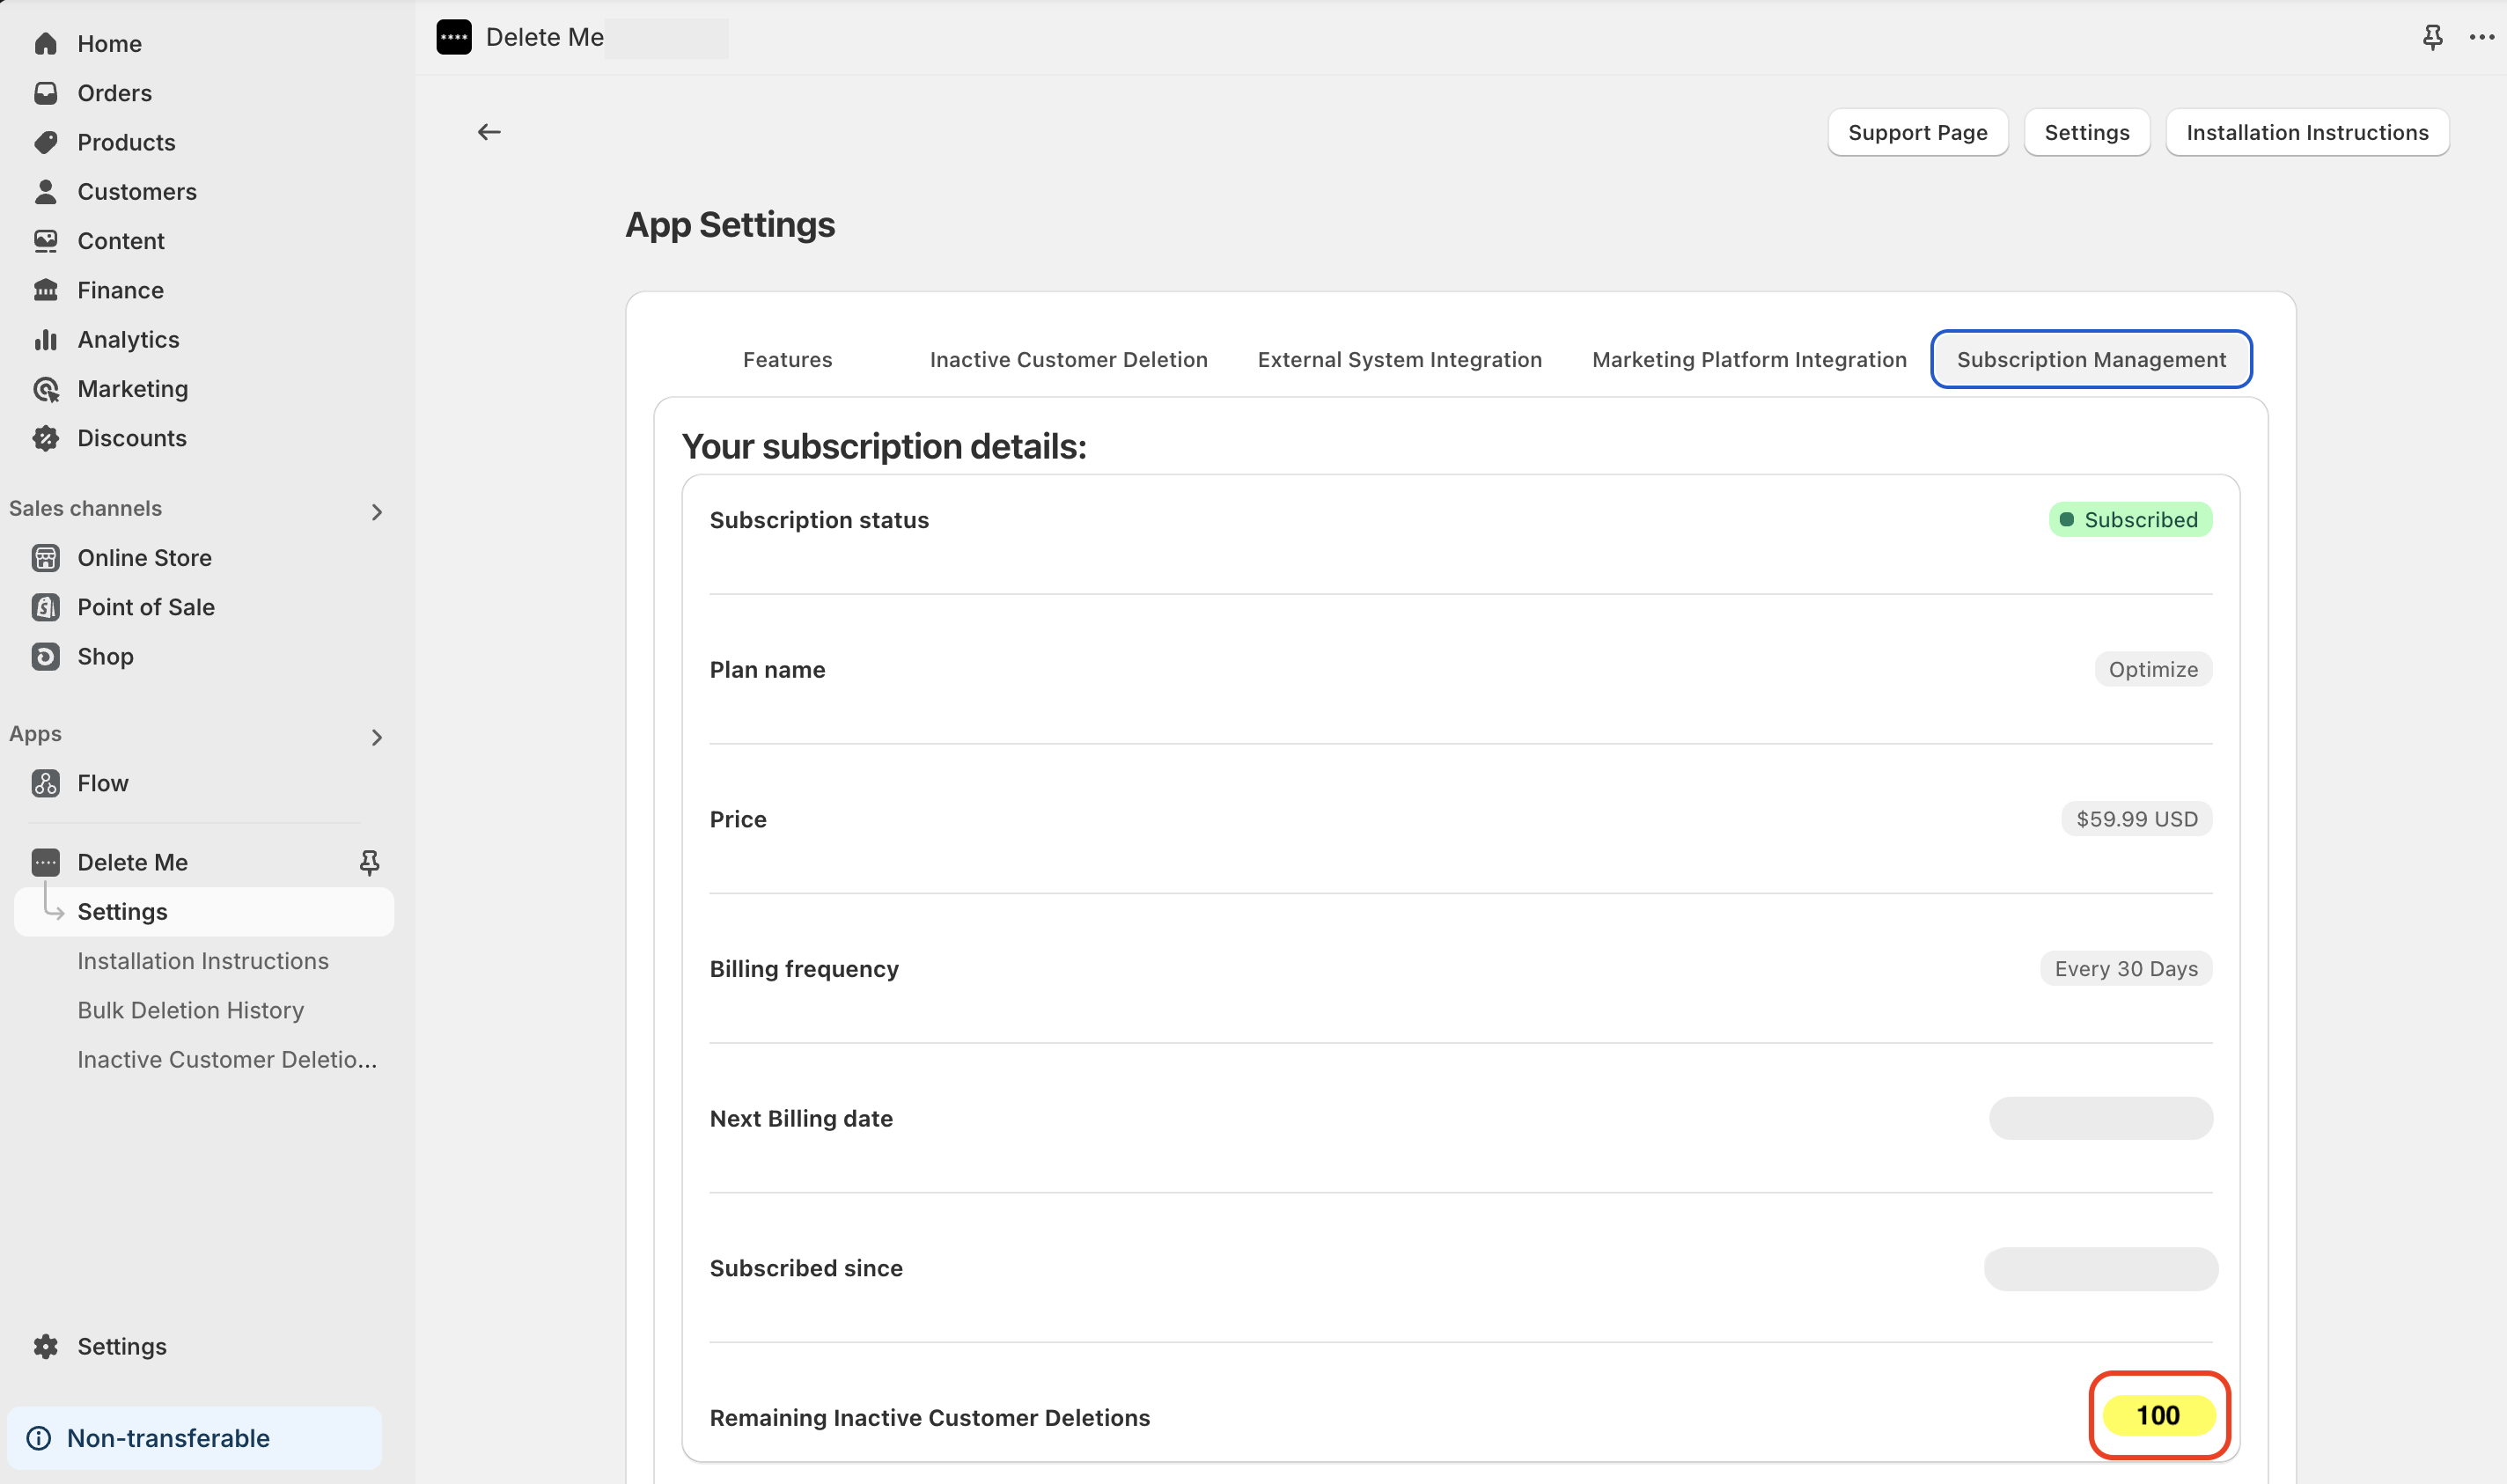Expand the Sales channels section
Viewport: 2507px width, 1484px height.
[x=376, y=512]
